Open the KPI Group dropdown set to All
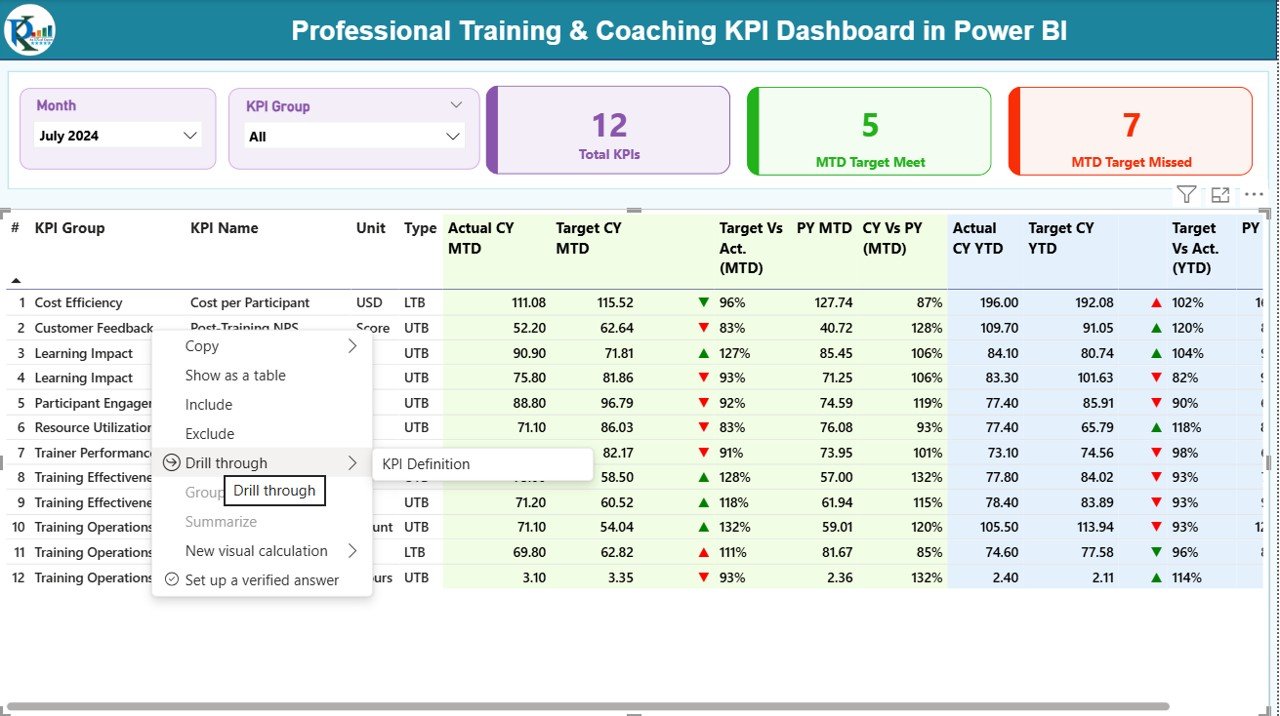 pyautogui.click(x=455, y=135)
